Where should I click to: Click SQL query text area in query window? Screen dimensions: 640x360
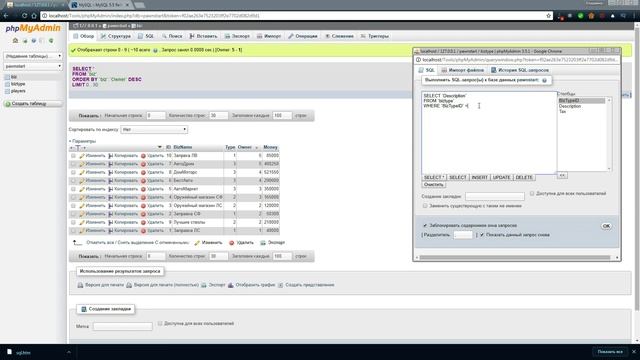tap(489, 133)
